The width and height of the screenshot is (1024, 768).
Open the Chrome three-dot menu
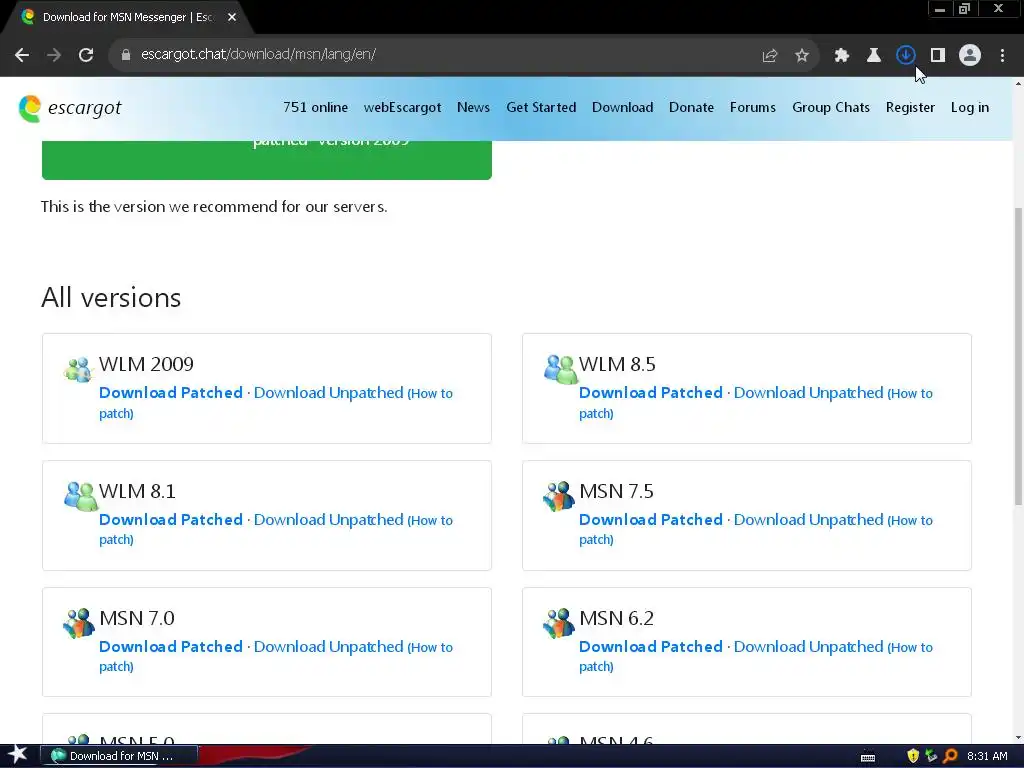[x=1002, y=56]
